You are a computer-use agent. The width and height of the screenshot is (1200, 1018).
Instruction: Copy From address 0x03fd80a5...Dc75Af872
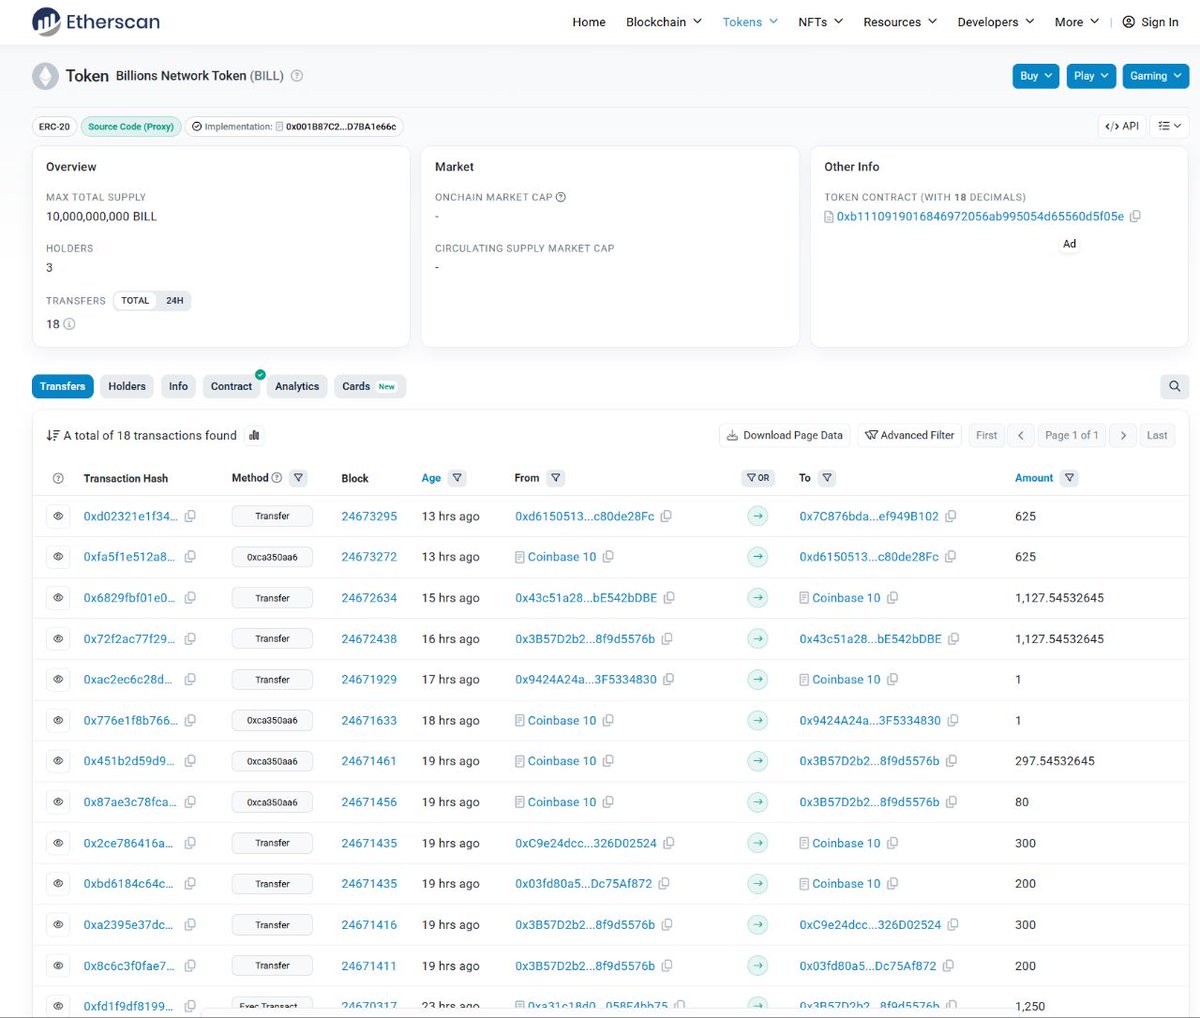coord(664,884)
